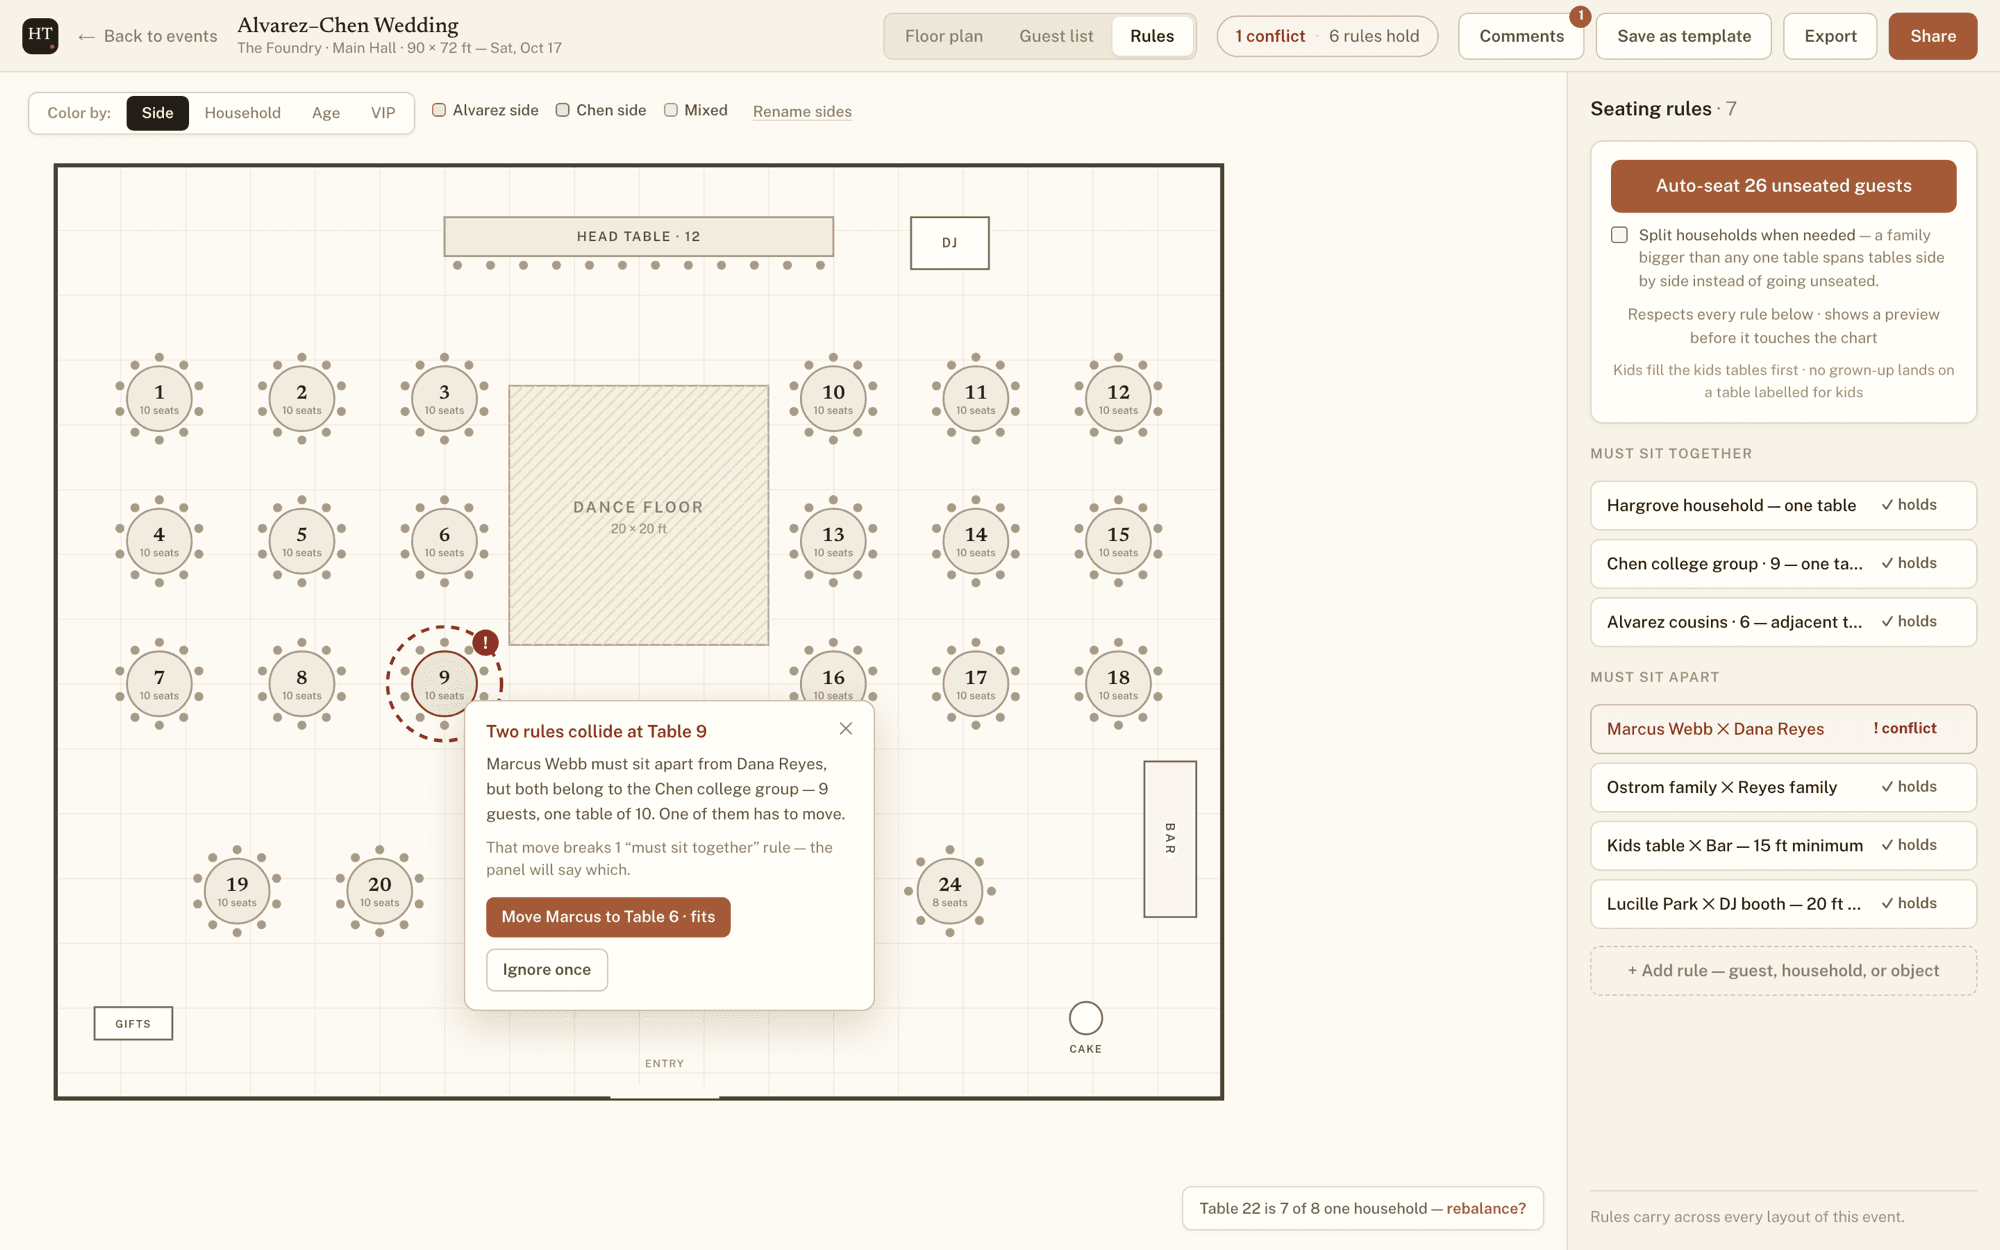
Task: Open Comments
Action: coord(1521,36)
